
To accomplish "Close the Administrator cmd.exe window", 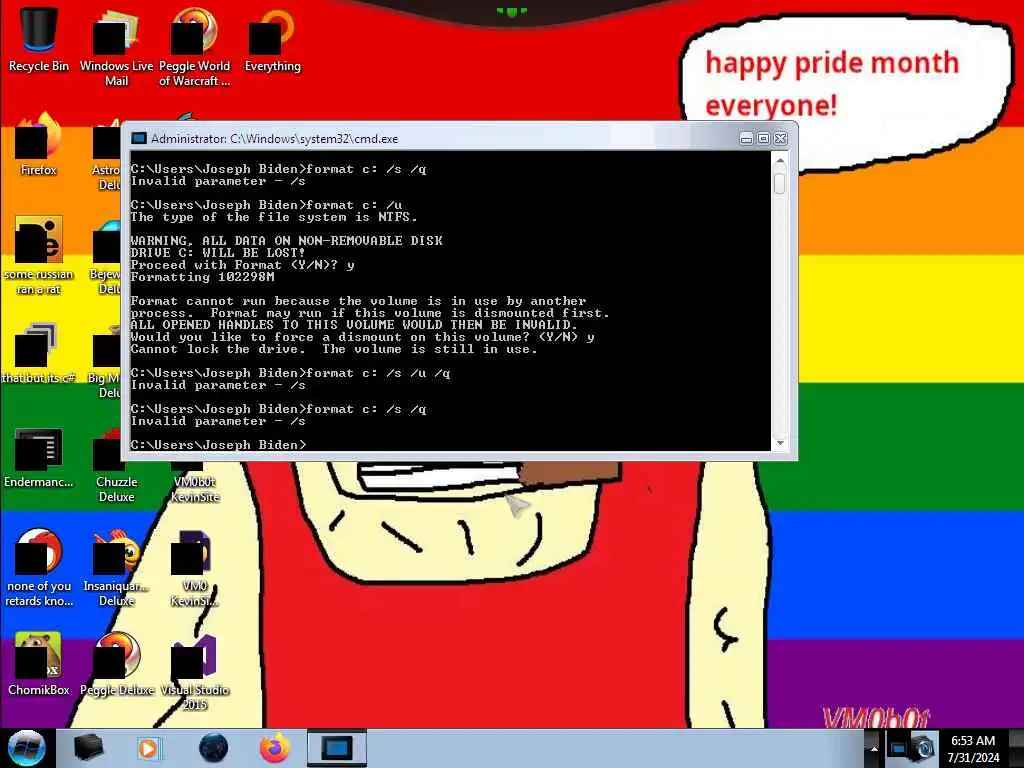I will 780,138.
